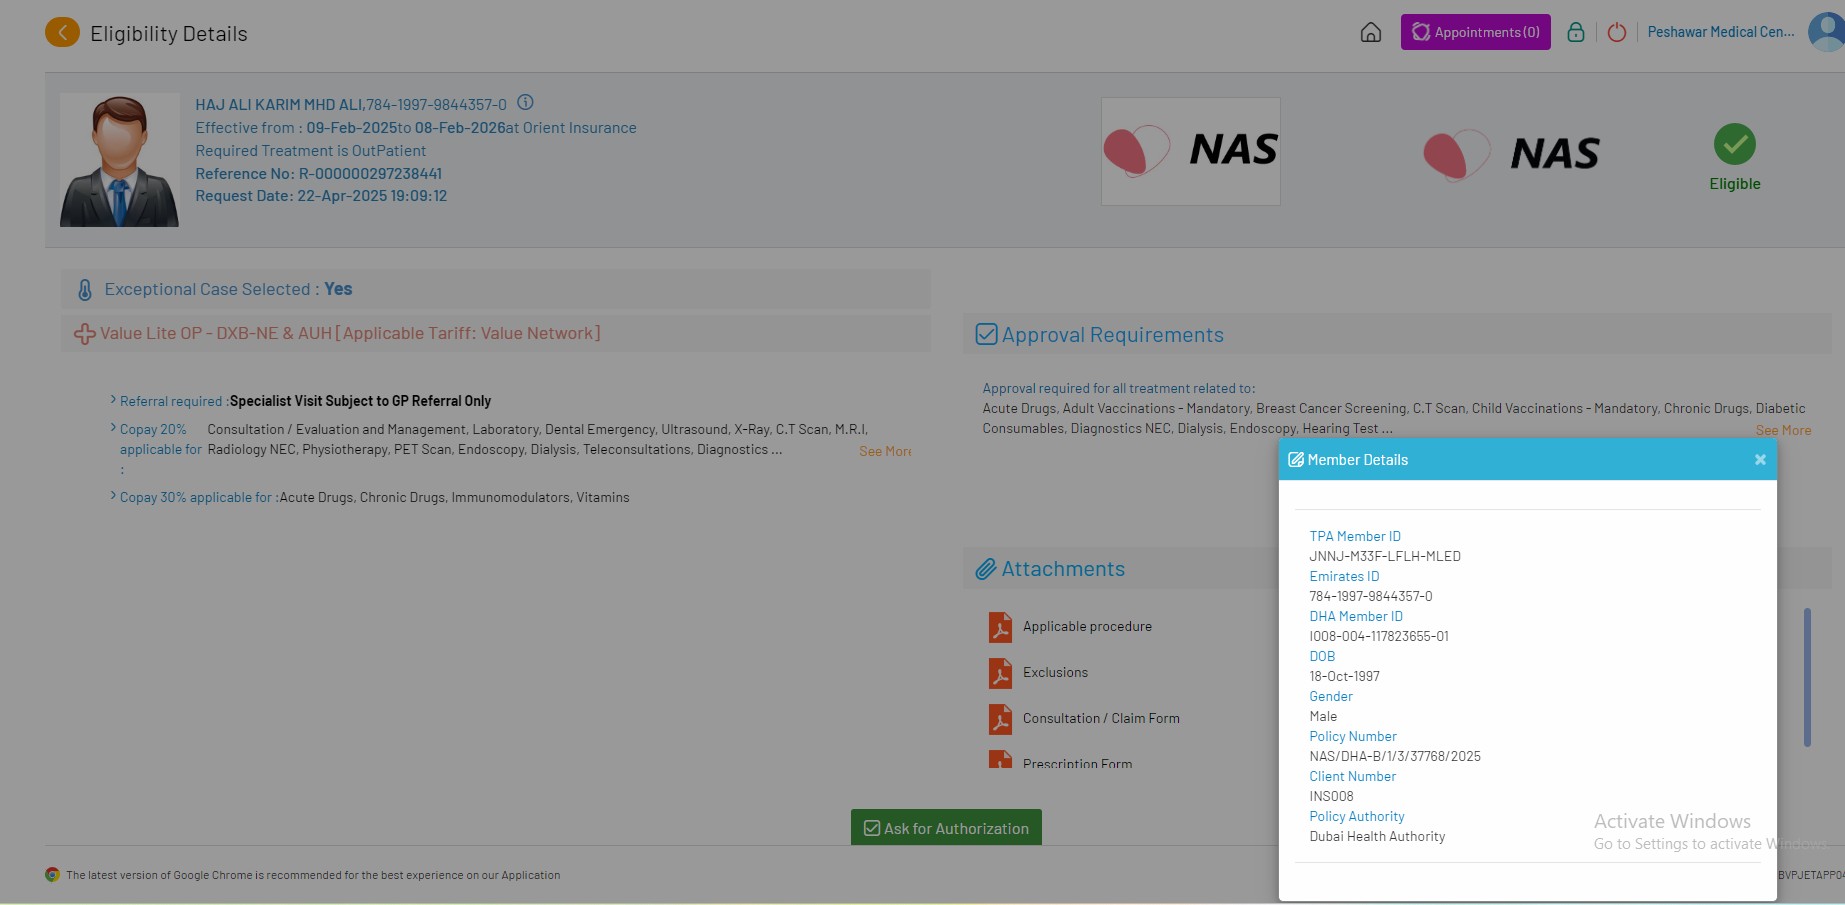Expand the Copay 30% applicable chevron

pos(113,496)
